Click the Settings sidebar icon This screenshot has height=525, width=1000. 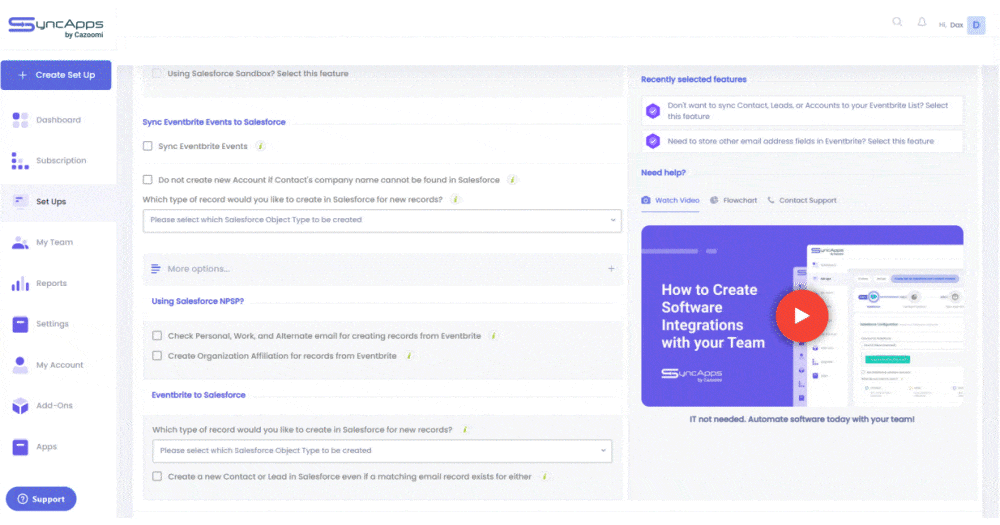[20, 324]
